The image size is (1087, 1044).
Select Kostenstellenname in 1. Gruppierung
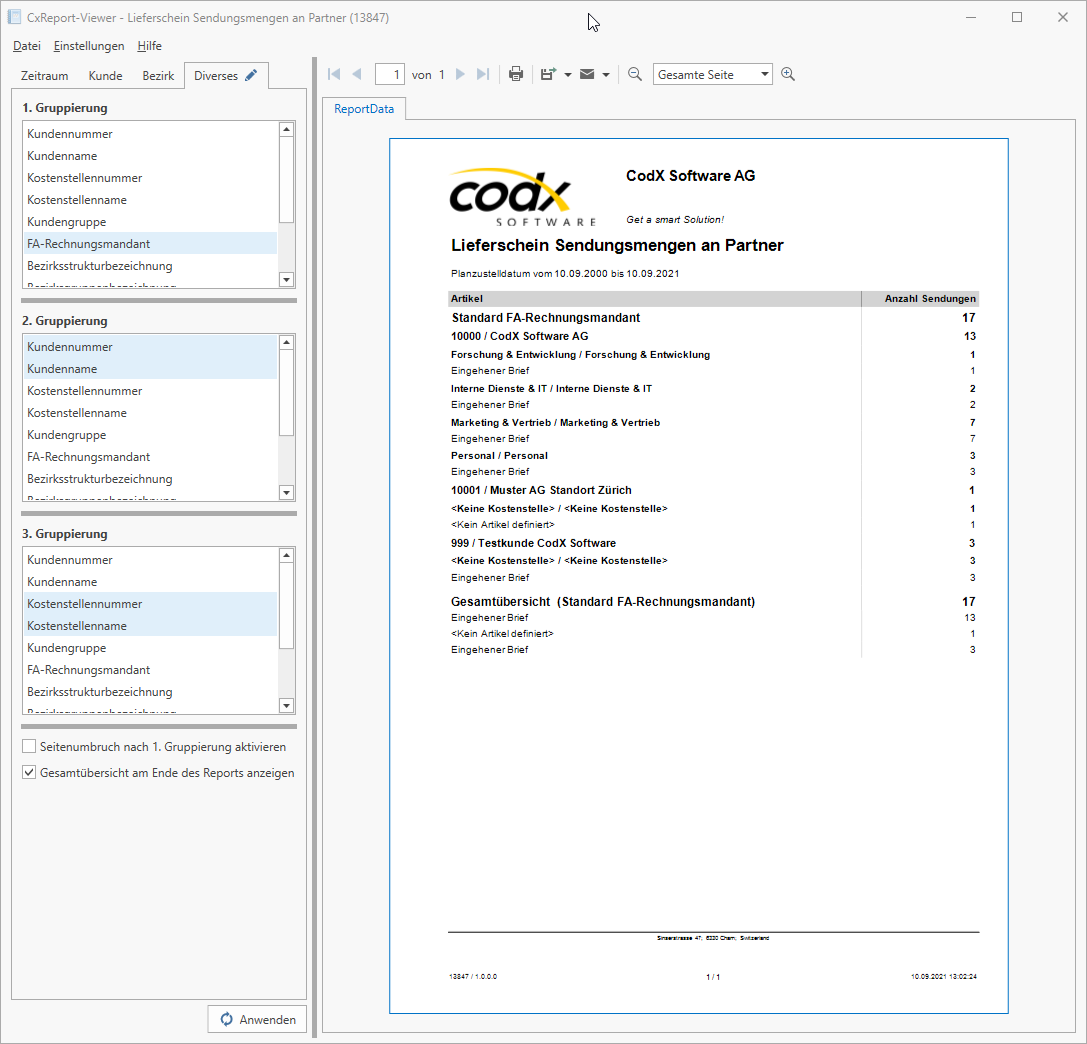pyautogui.click(x=150, y=200)
